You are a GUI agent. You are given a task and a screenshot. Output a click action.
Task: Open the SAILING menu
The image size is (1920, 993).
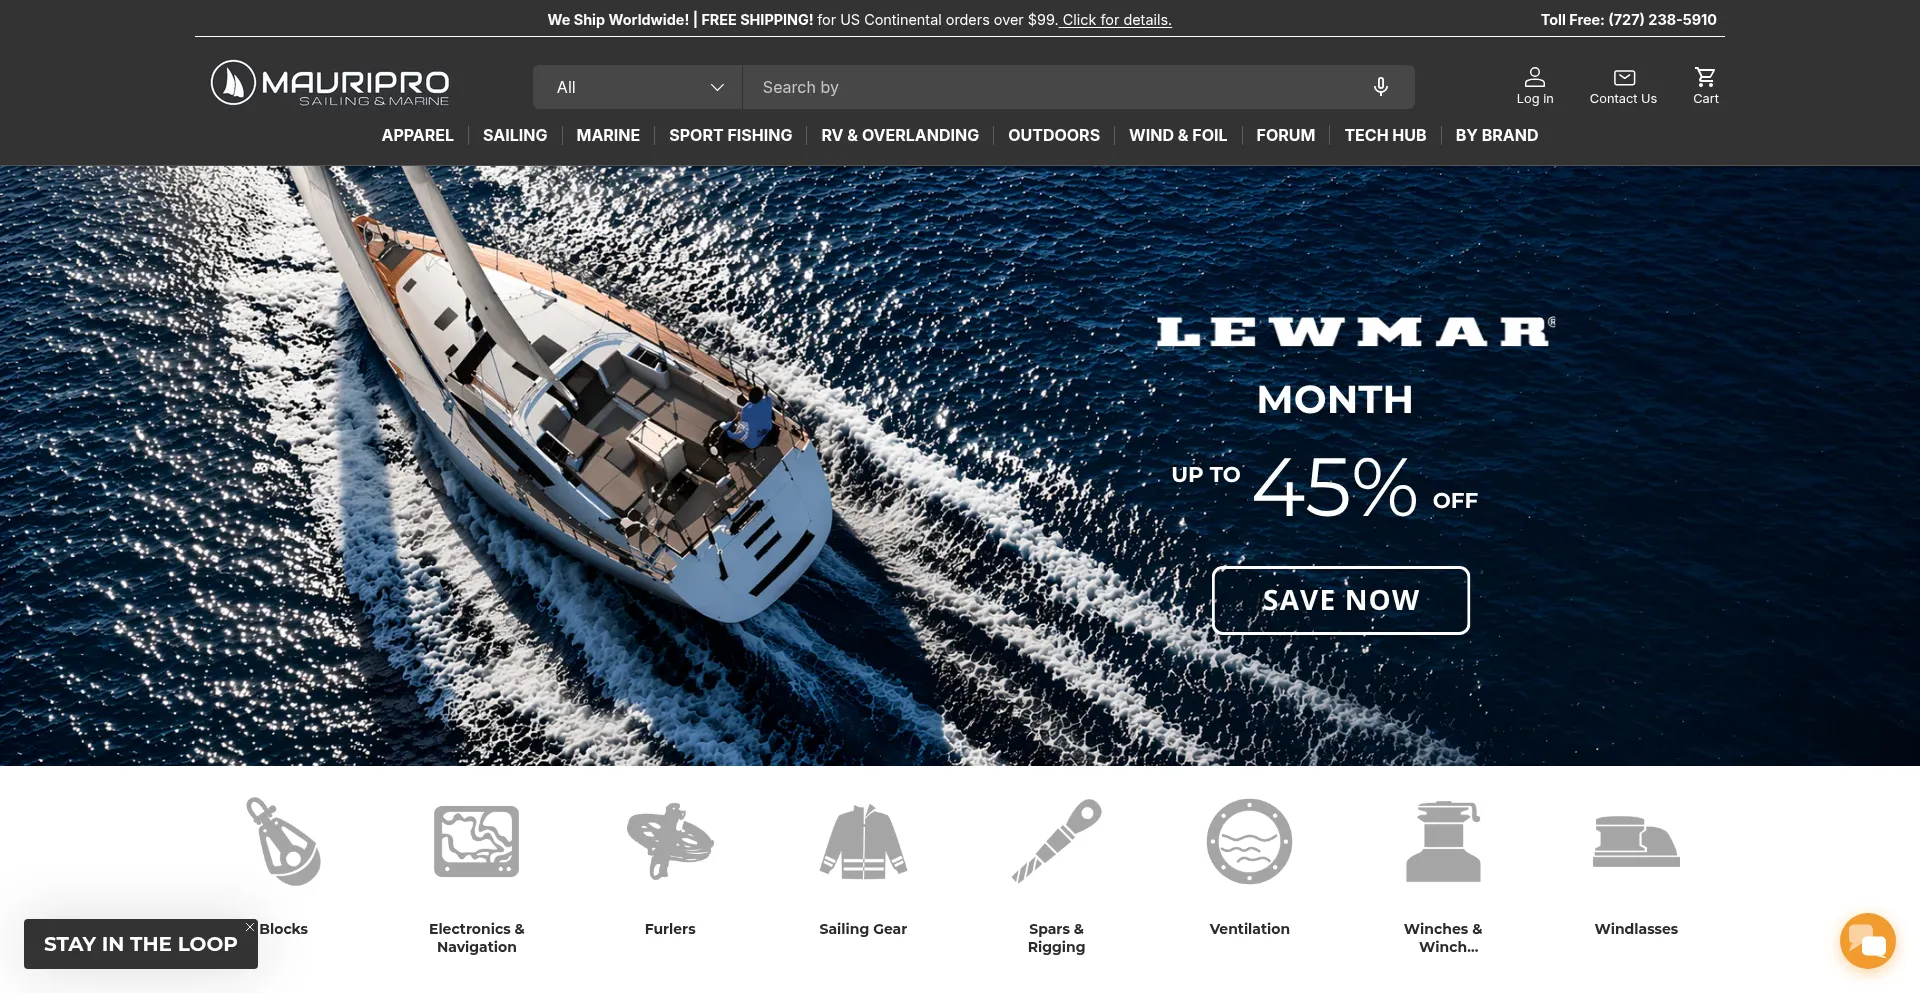tap(515, 135)
